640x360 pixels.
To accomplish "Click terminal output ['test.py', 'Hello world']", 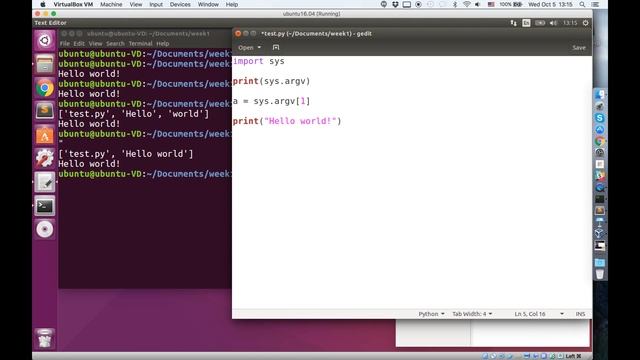I will [126, 154].
